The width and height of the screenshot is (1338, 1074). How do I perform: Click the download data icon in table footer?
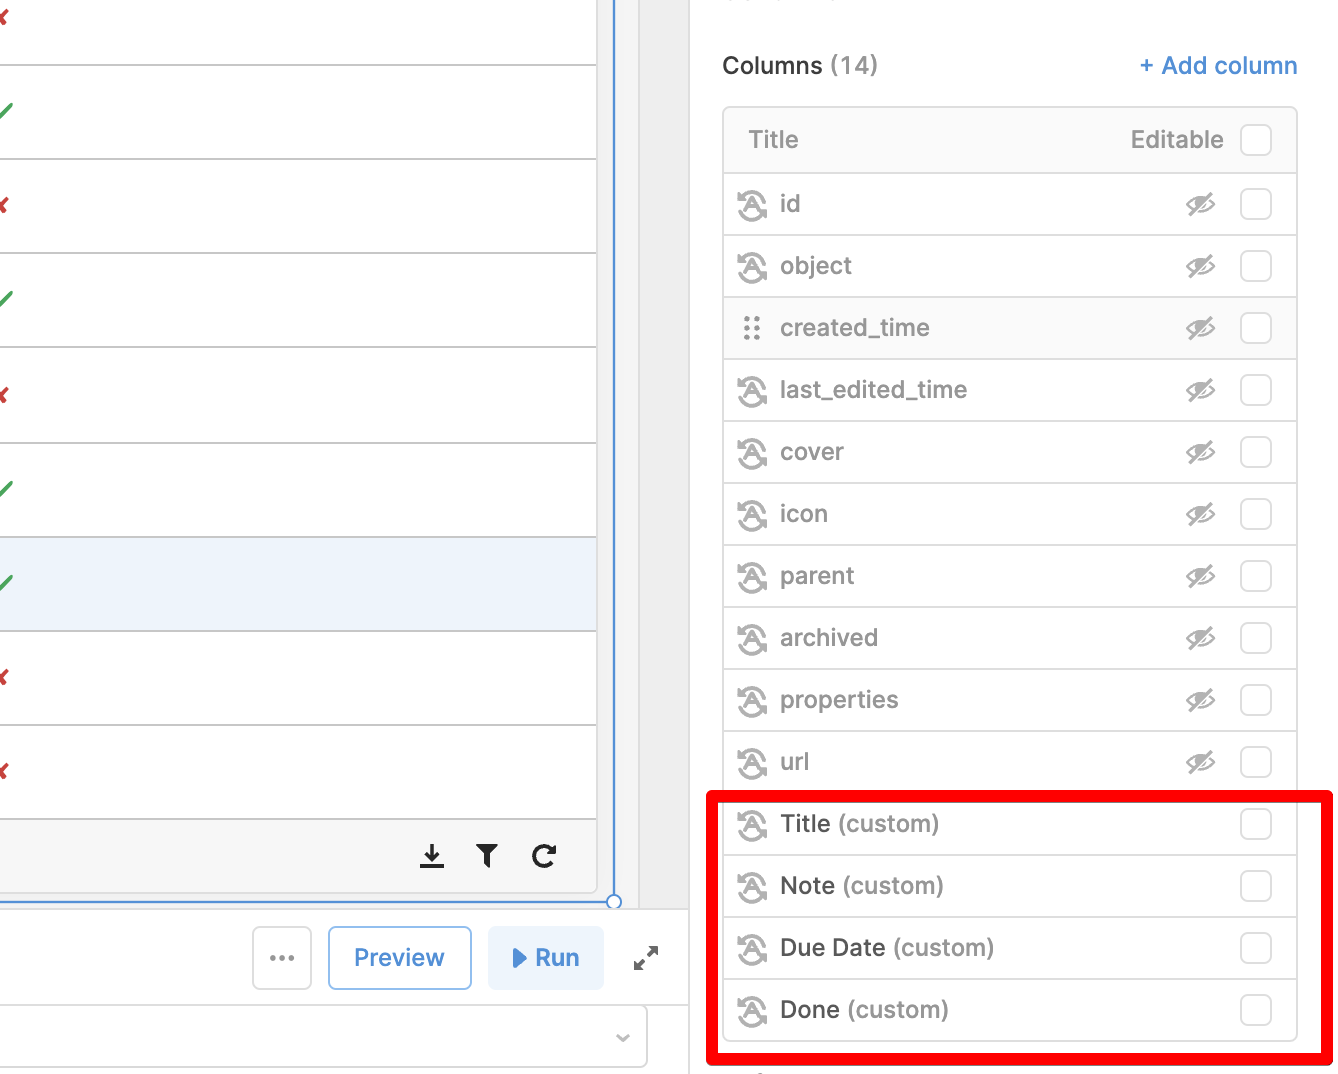tap(432, 856)
